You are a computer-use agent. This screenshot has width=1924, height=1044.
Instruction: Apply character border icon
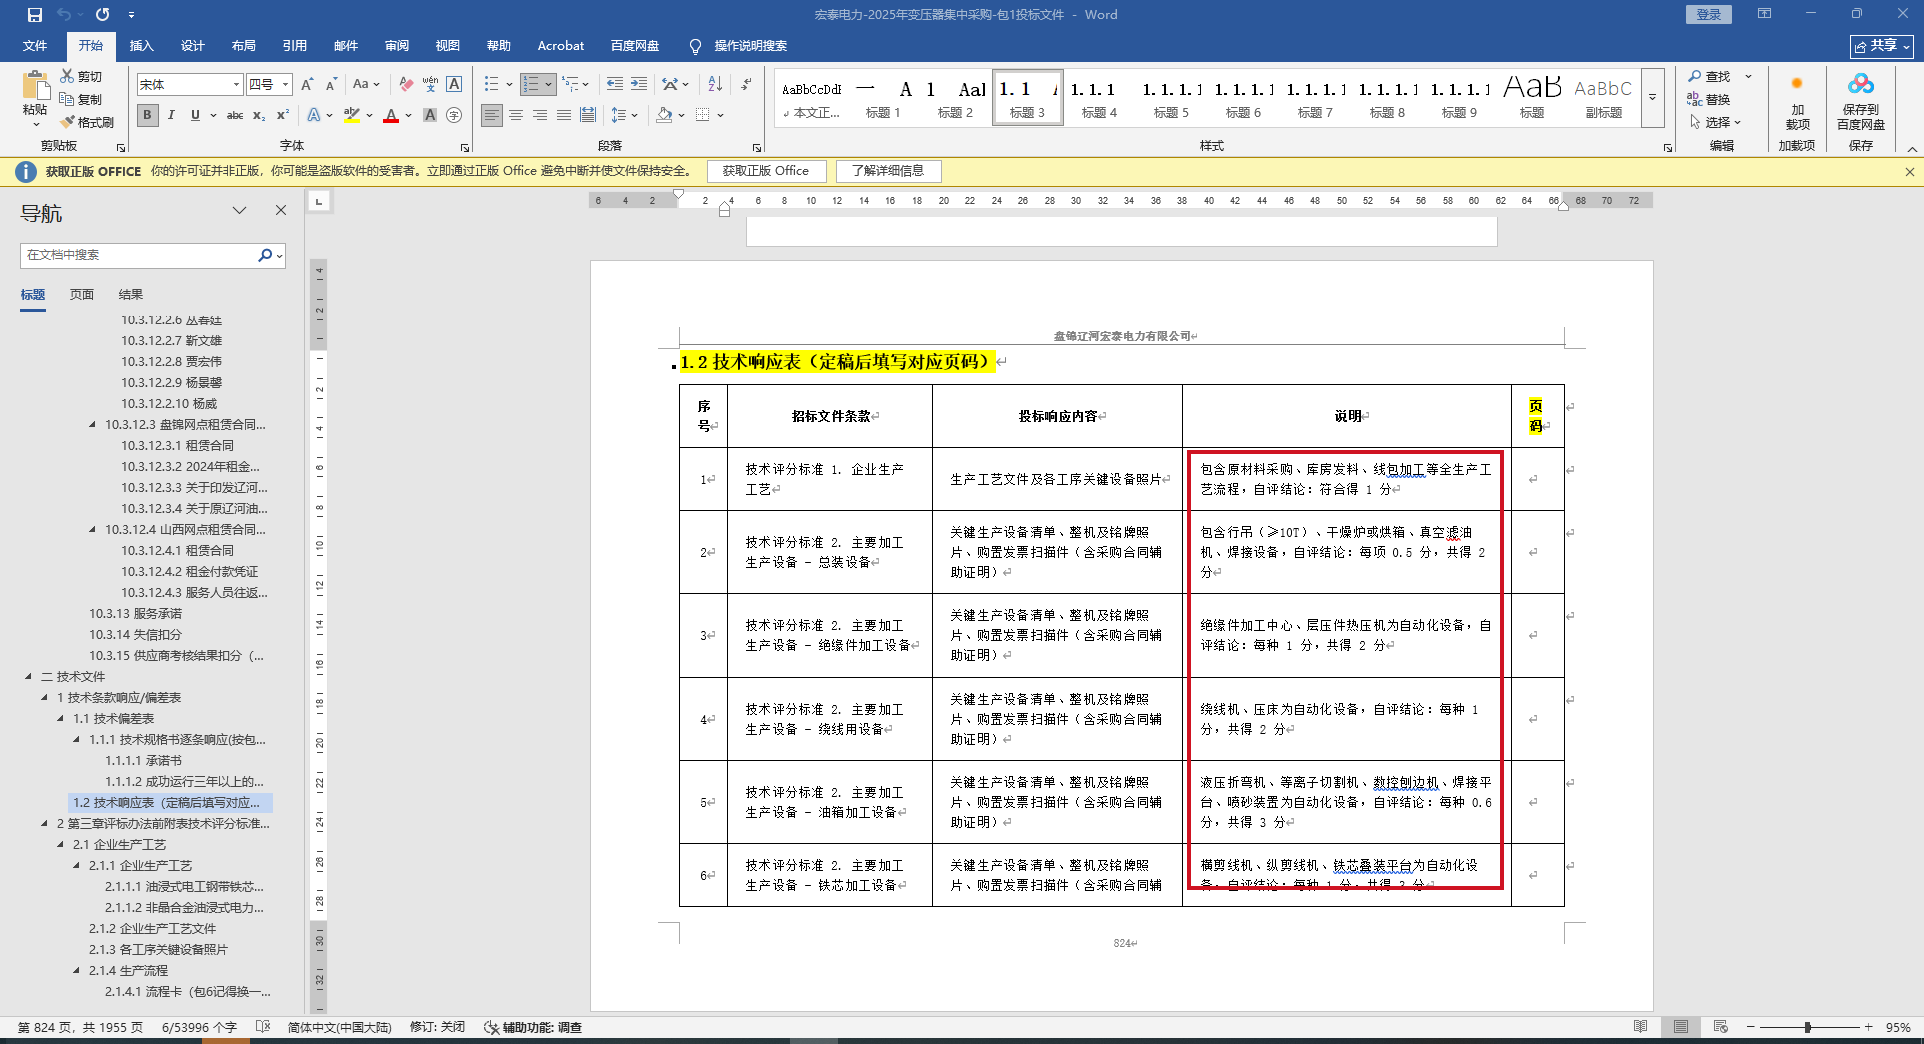(x=454, y=85)
